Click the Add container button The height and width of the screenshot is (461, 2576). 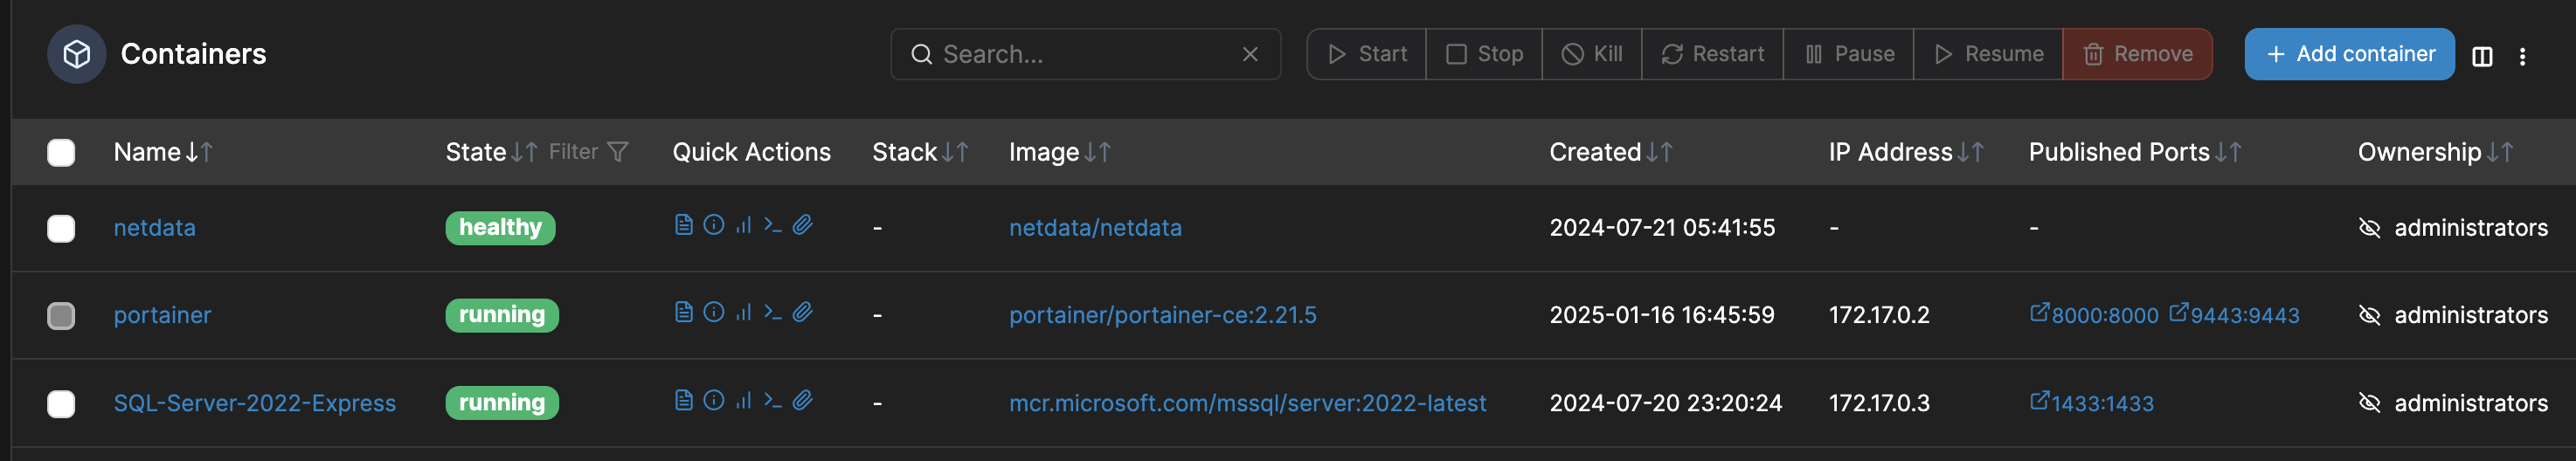pos(2348,54)
